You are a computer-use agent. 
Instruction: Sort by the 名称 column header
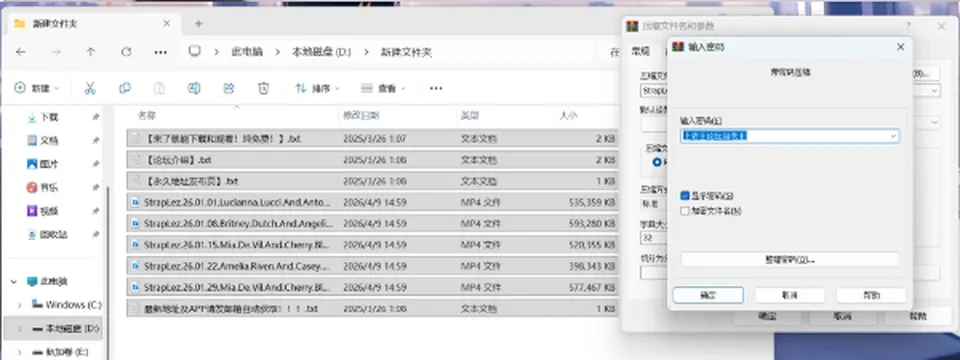click(x=147, y=114)
